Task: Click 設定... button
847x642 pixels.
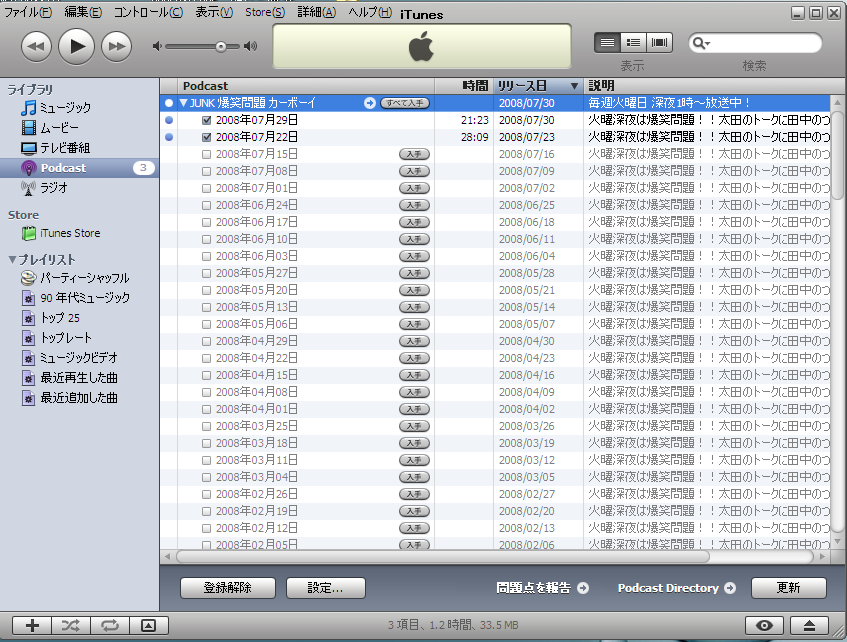Action: (326, 588)
